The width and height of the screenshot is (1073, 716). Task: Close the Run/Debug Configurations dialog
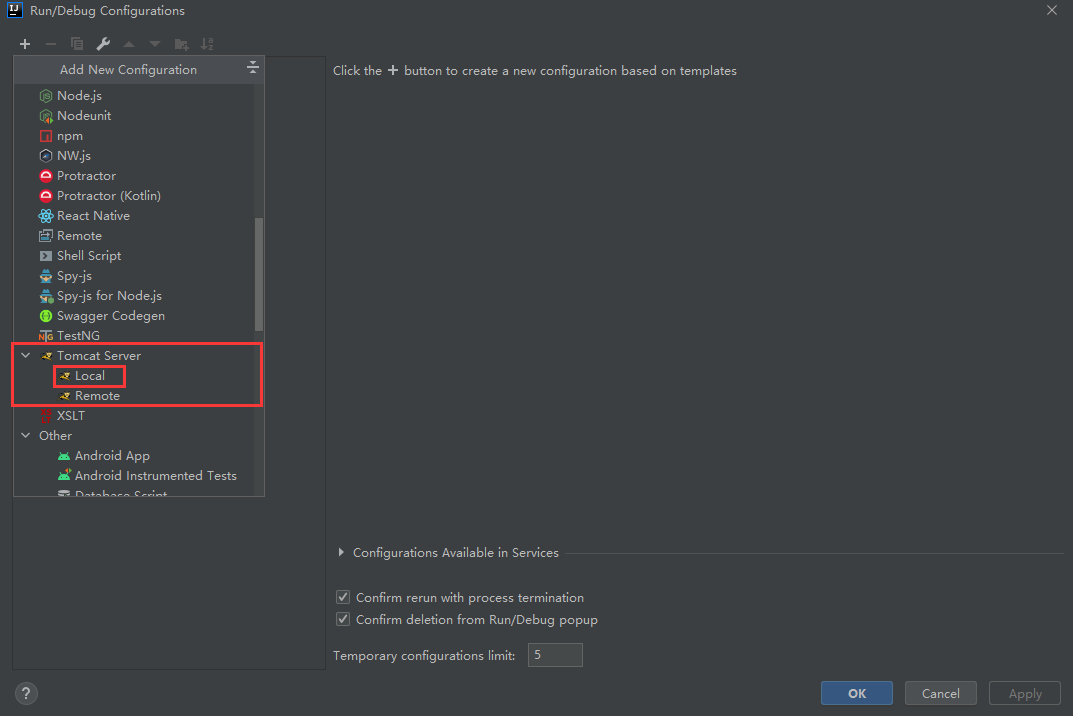[x=1052, y=10]
